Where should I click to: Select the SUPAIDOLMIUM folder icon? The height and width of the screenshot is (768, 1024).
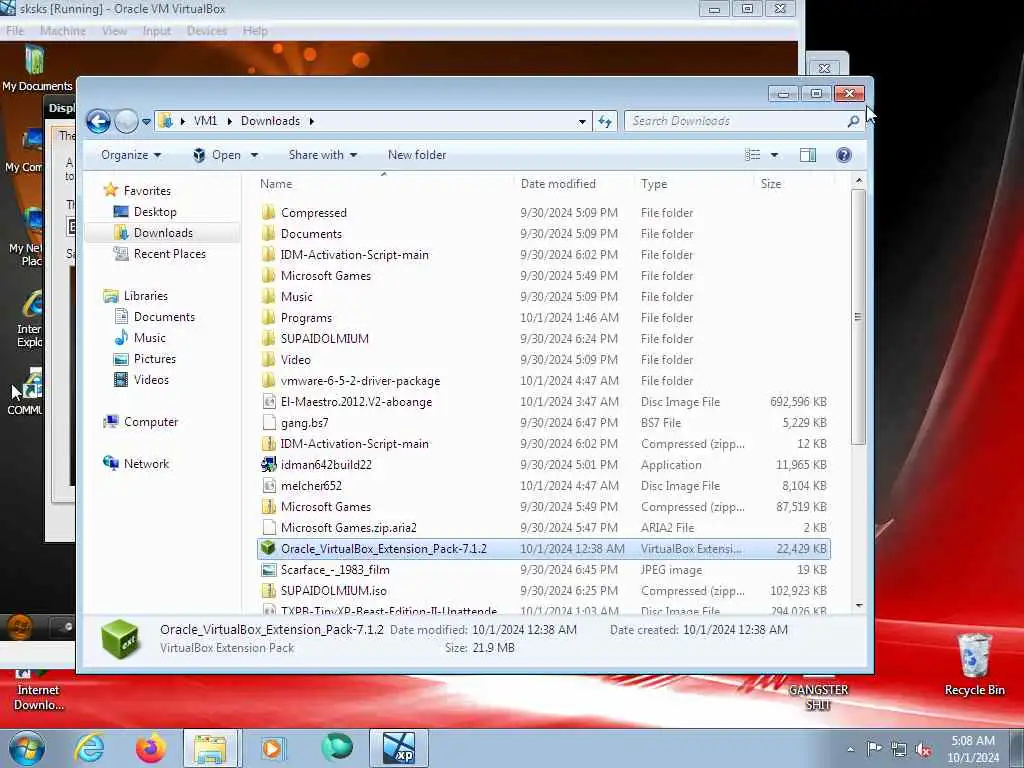pos(268,338)
